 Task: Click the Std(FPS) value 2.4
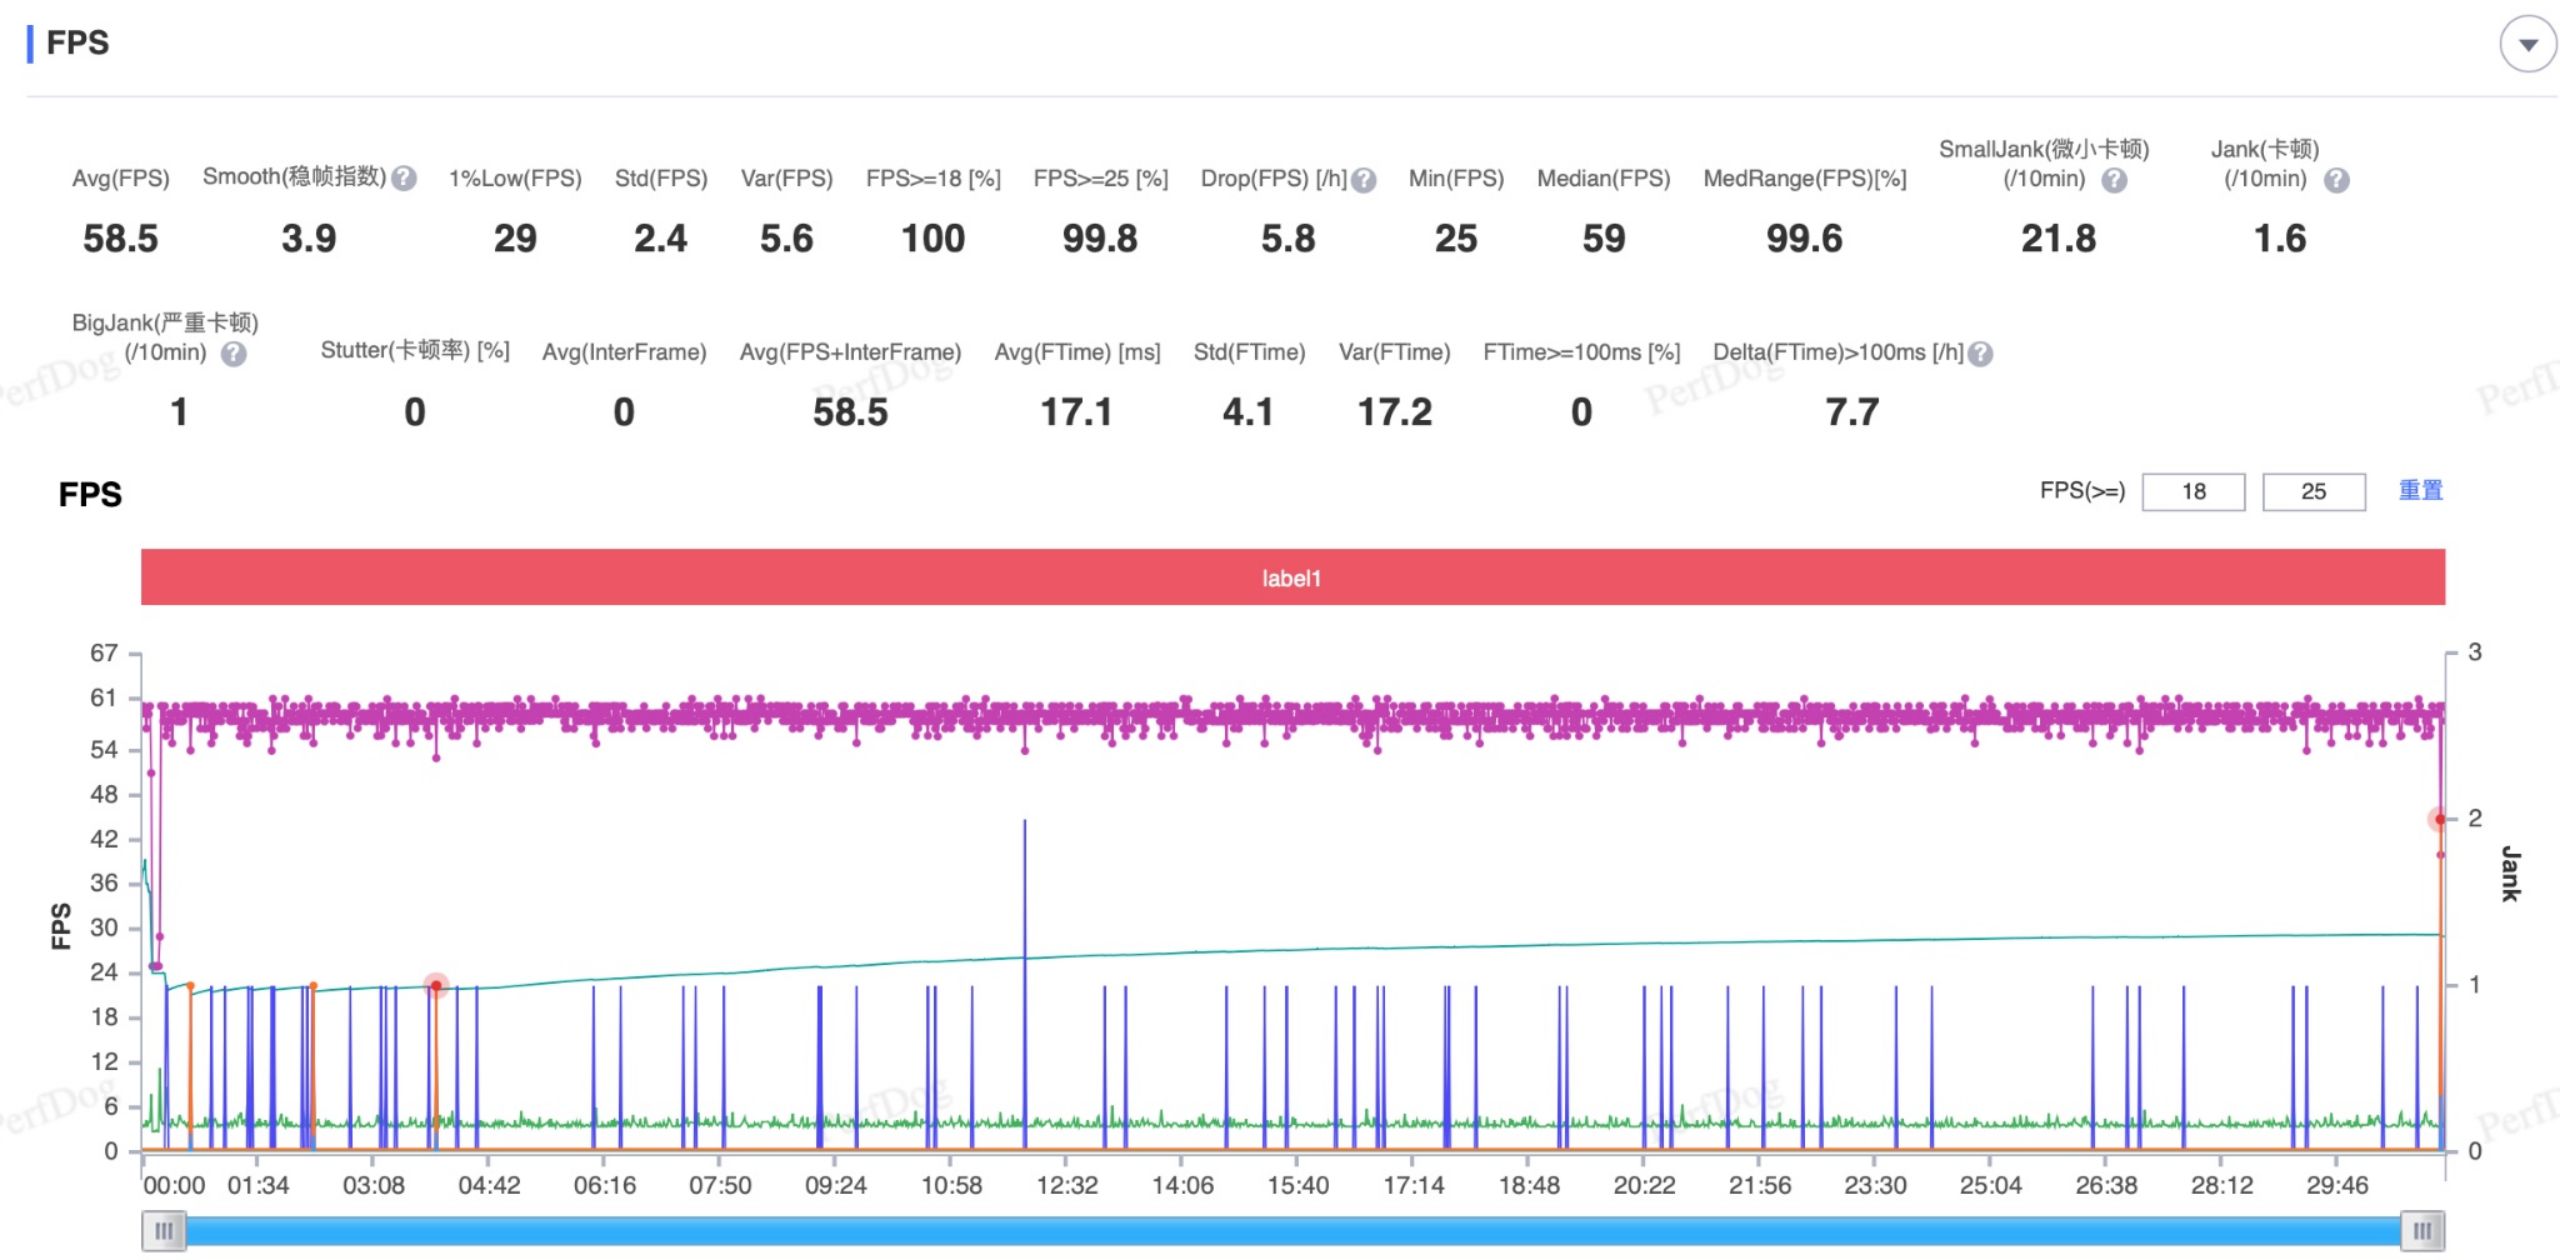coord(660,239)
